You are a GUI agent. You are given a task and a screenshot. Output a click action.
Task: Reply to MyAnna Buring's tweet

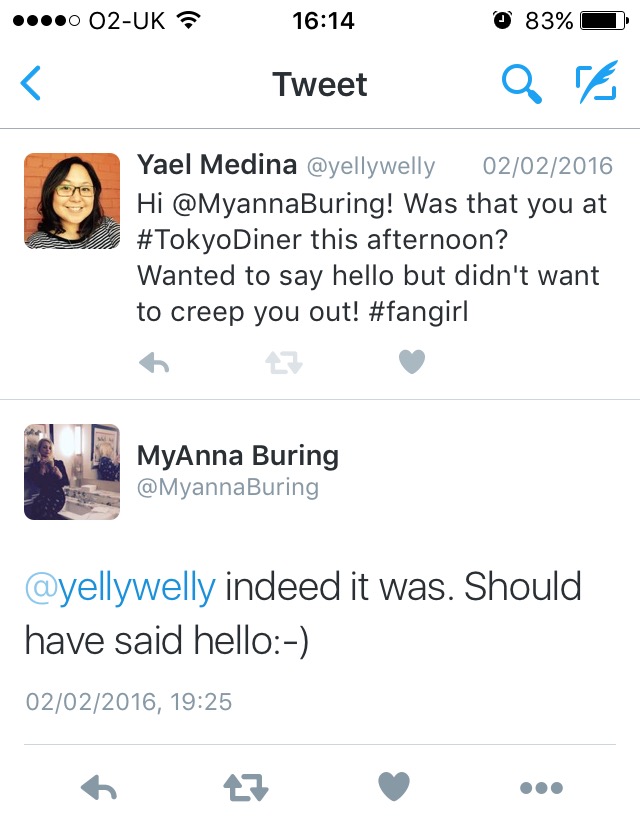click(x=98, y=788)
